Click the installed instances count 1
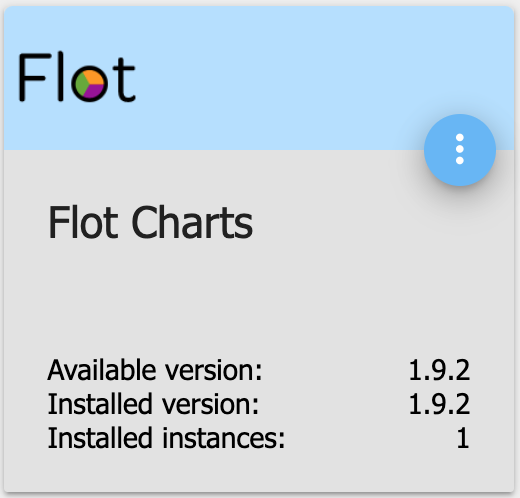 (463, 437)
